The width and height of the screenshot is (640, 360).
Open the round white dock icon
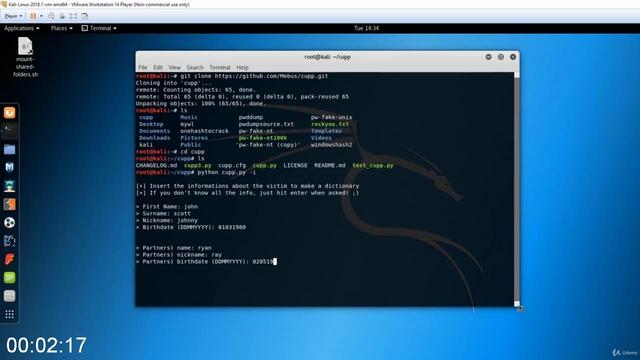[9, 222]
